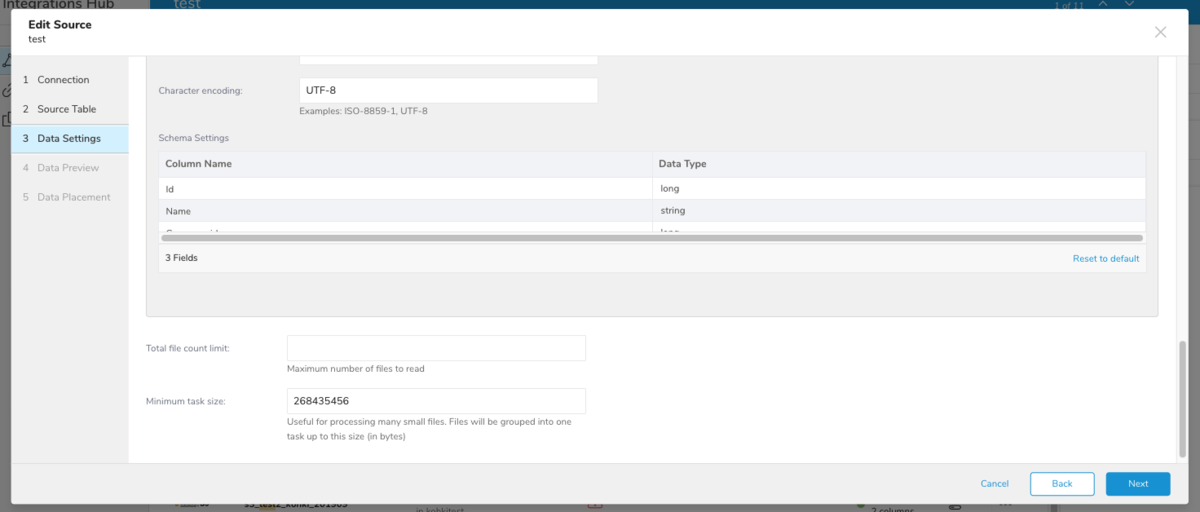
Task: Open the Source Table step
Action: (x=66, y=109)
